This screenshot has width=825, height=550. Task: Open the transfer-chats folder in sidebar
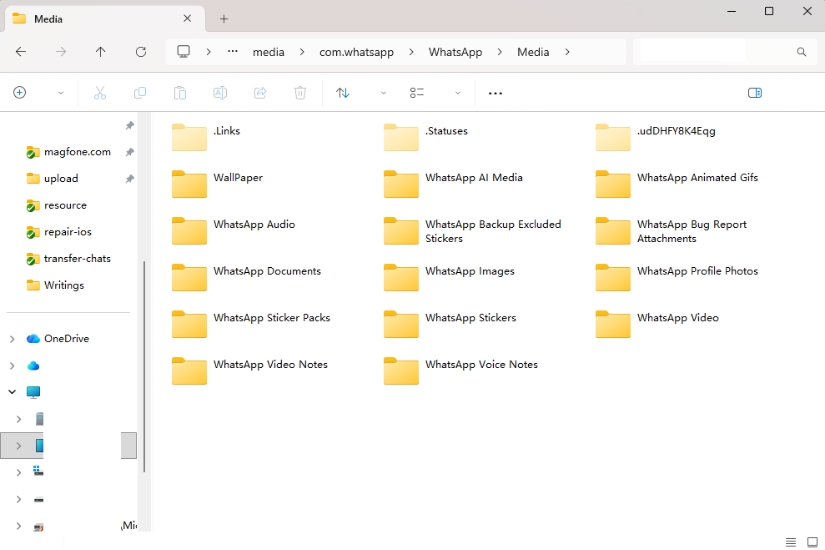point(77,258)
